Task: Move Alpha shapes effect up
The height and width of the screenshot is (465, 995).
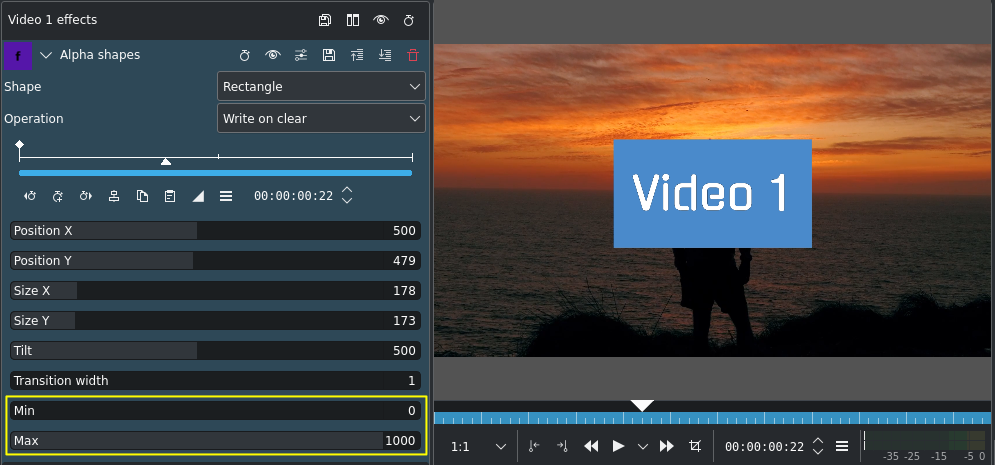Action: [x=357, y=55]
